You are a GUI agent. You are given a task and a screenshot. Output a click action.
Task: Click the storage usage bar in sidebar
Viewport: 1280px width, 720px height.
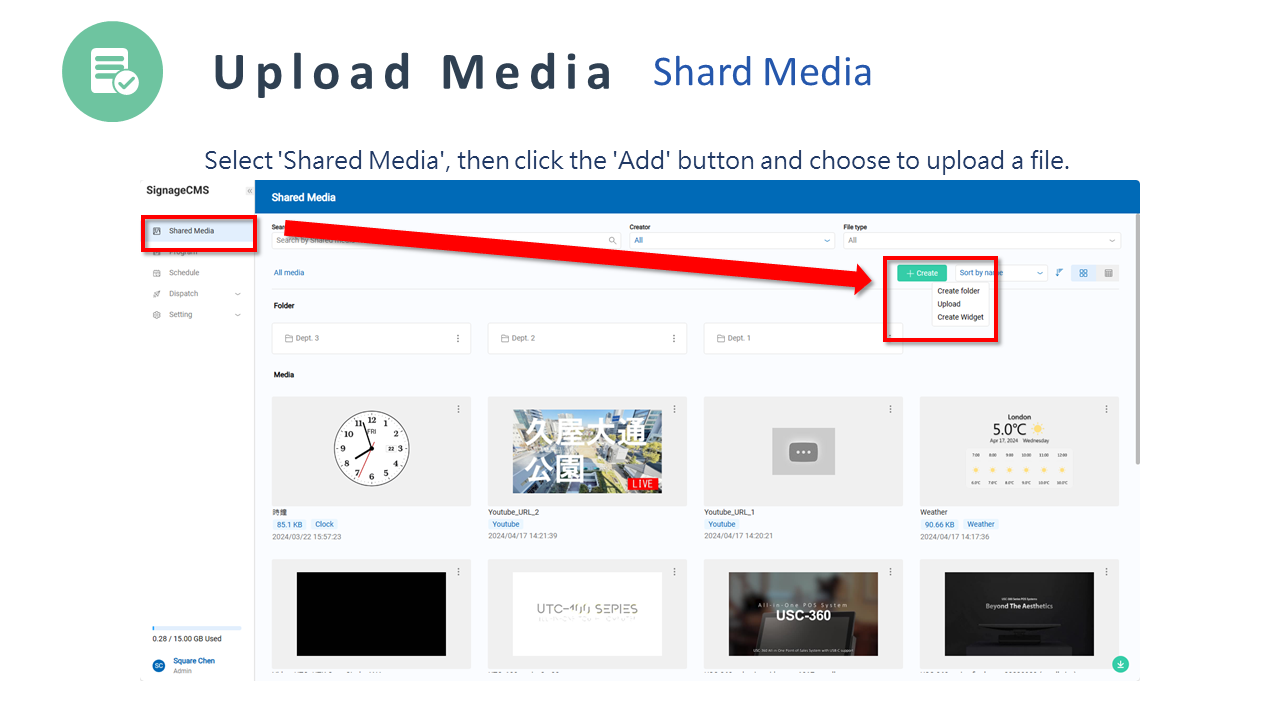196,628
